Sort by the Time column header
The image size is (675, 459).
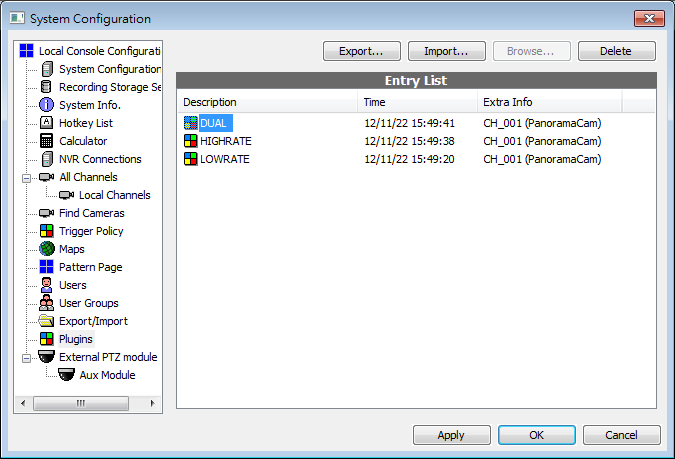tap(417, 102)
